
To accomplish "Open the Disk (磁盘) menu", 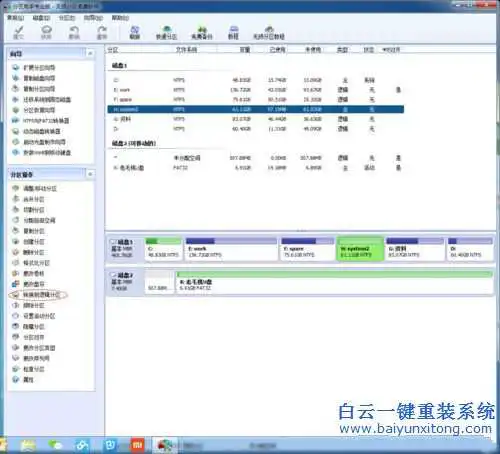I will tap(41, 18).
